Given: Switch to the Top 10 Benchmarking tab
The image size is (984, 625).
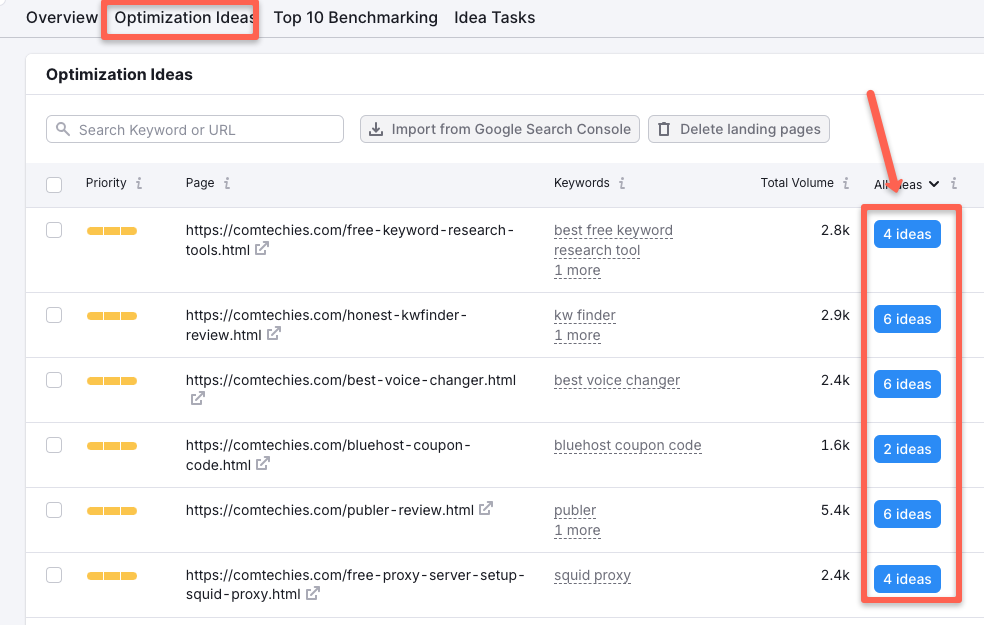Looking at the screenshot, I should [x=355, y=17].
